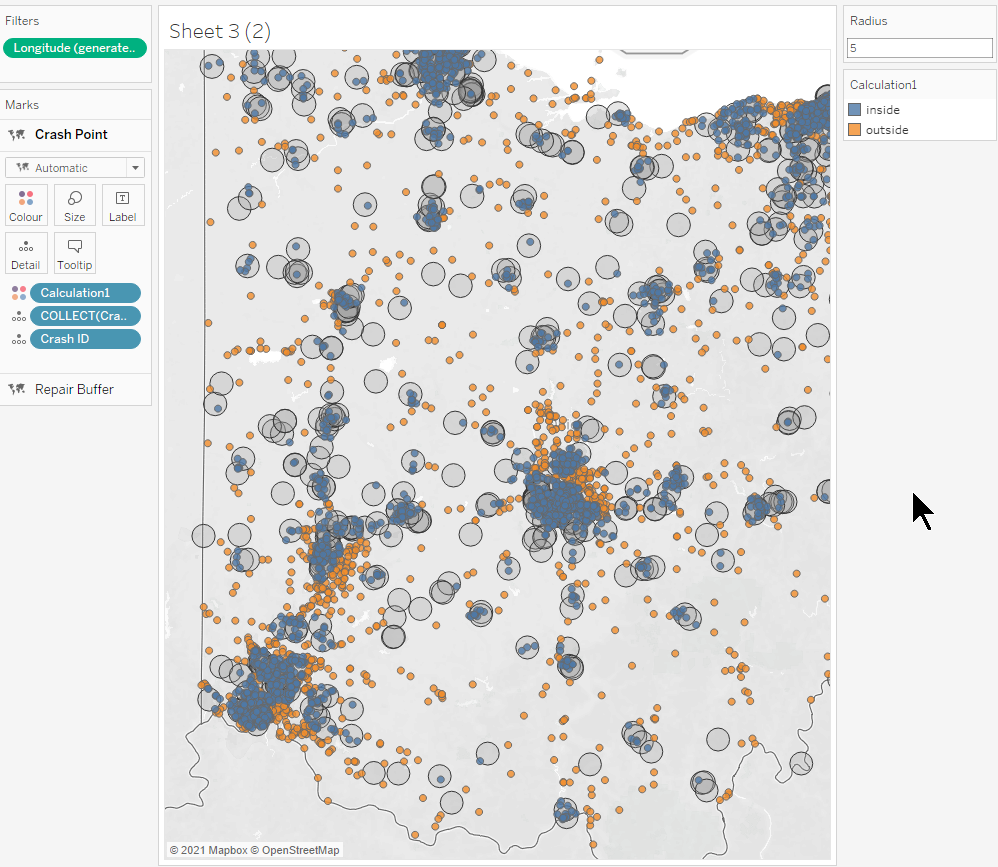Click the Sheet 3 (2) title
This screenshot has width=998, height=867.
[x=220, y=31]
